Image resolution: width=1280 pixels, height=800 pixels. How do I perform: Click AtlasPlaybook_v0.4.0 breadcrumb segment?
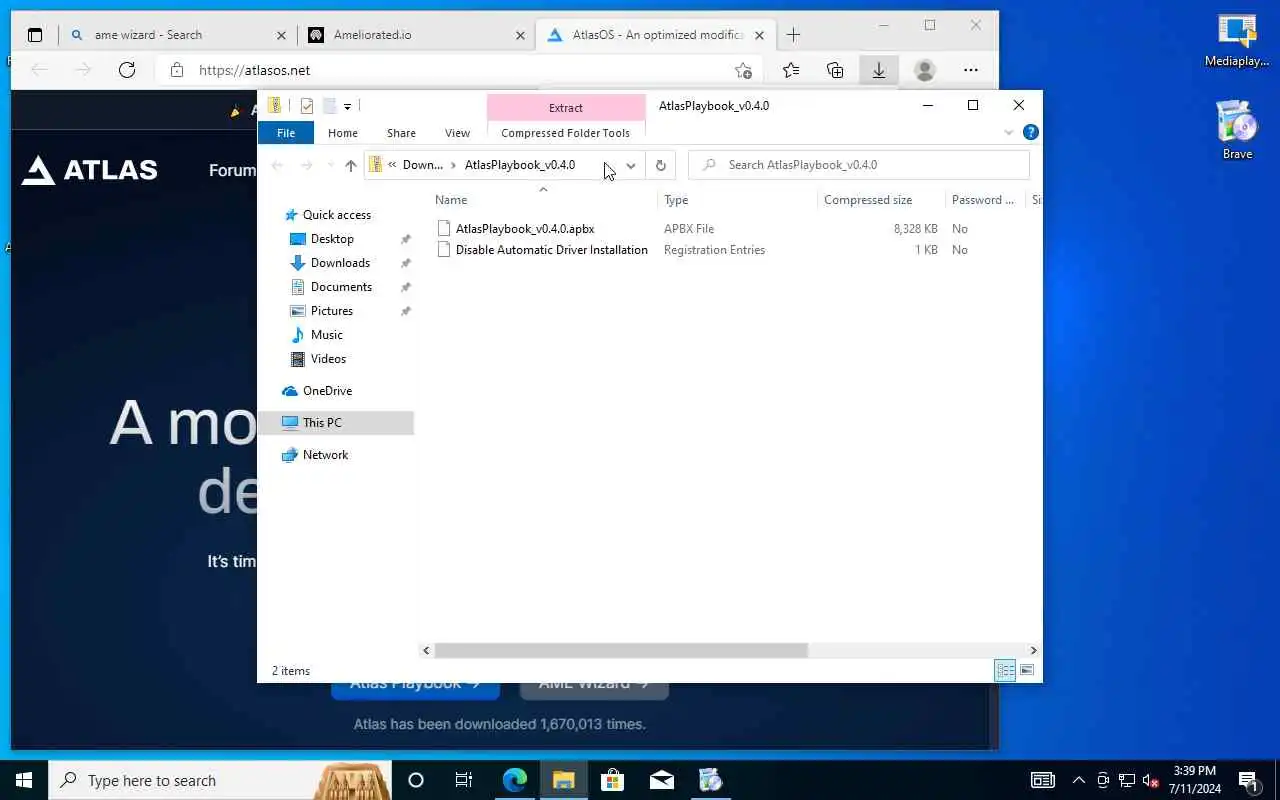click(x=520, y=165)
